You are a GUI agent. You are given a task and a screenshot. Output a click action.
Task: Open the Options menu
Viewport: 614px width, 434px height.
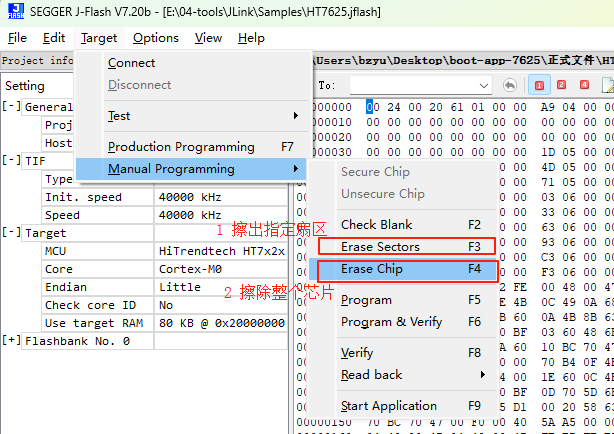(x=155, y=38)
